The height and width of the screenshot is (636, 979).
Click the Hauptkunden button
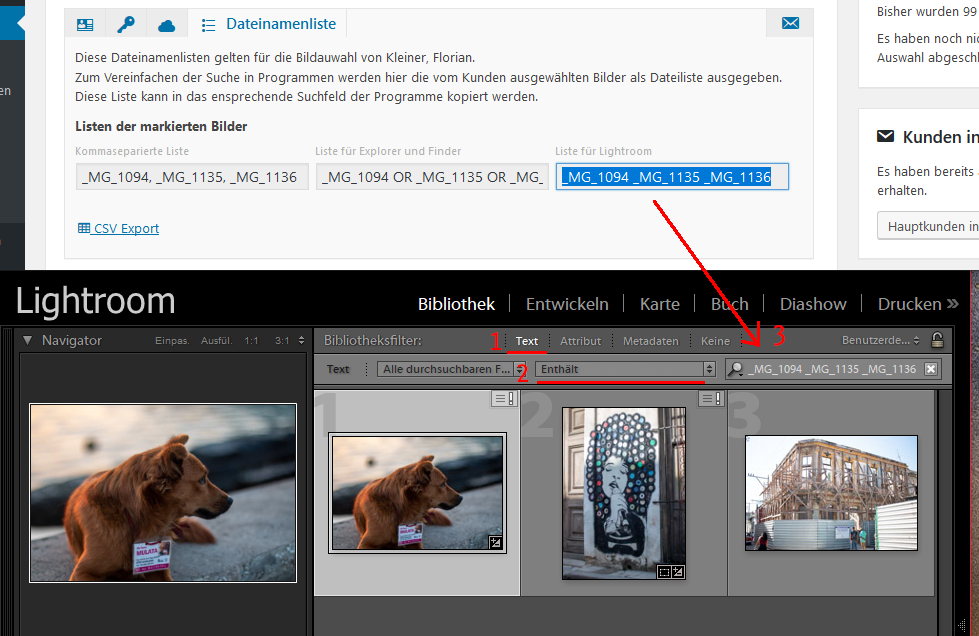click(x=927, y=226)
